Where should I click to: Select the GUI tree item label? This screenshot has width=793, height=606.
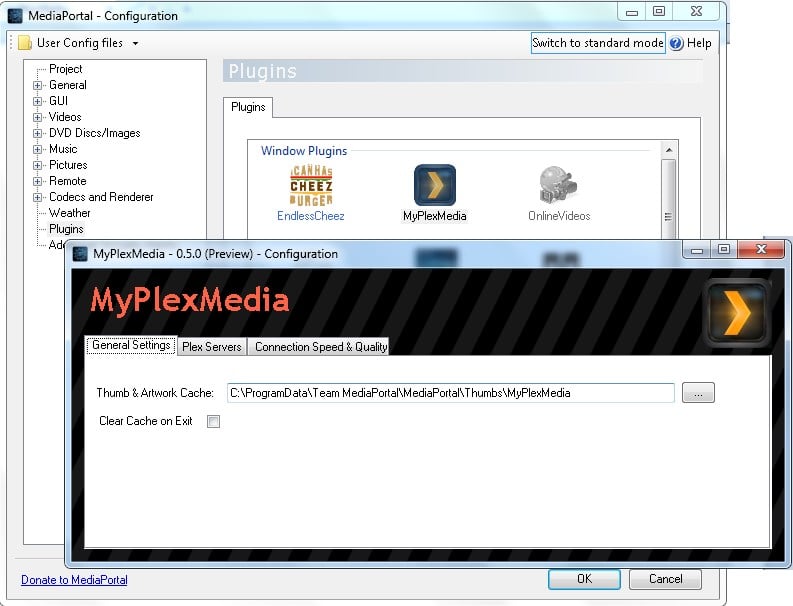59,101
